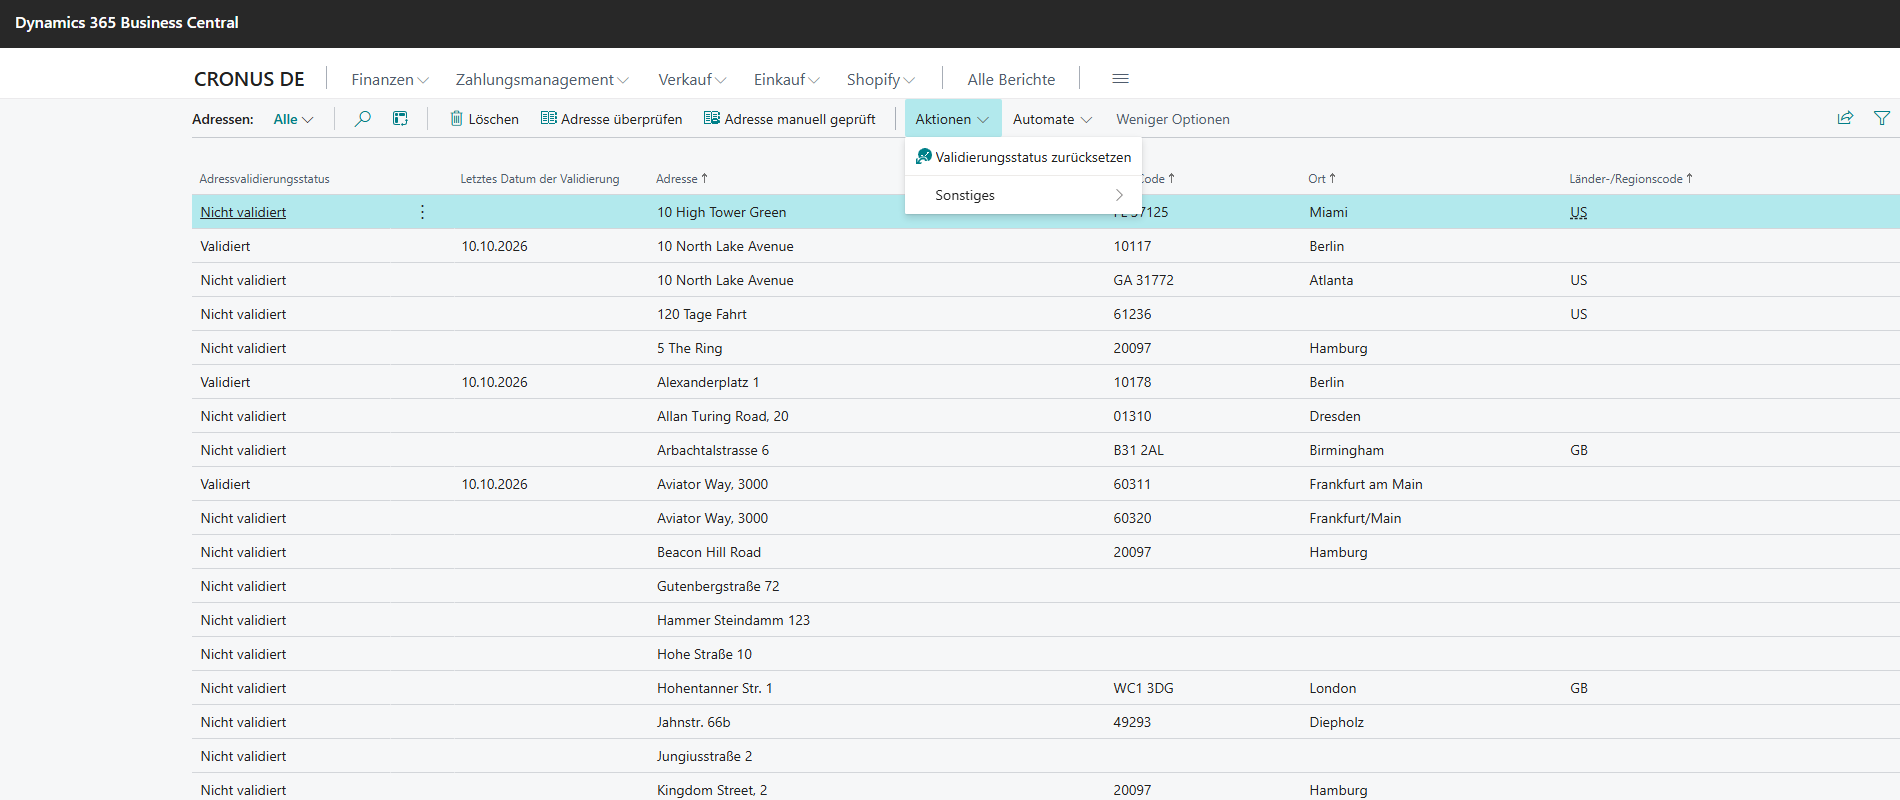Sort by the Adresse column header

coord(682,179)
